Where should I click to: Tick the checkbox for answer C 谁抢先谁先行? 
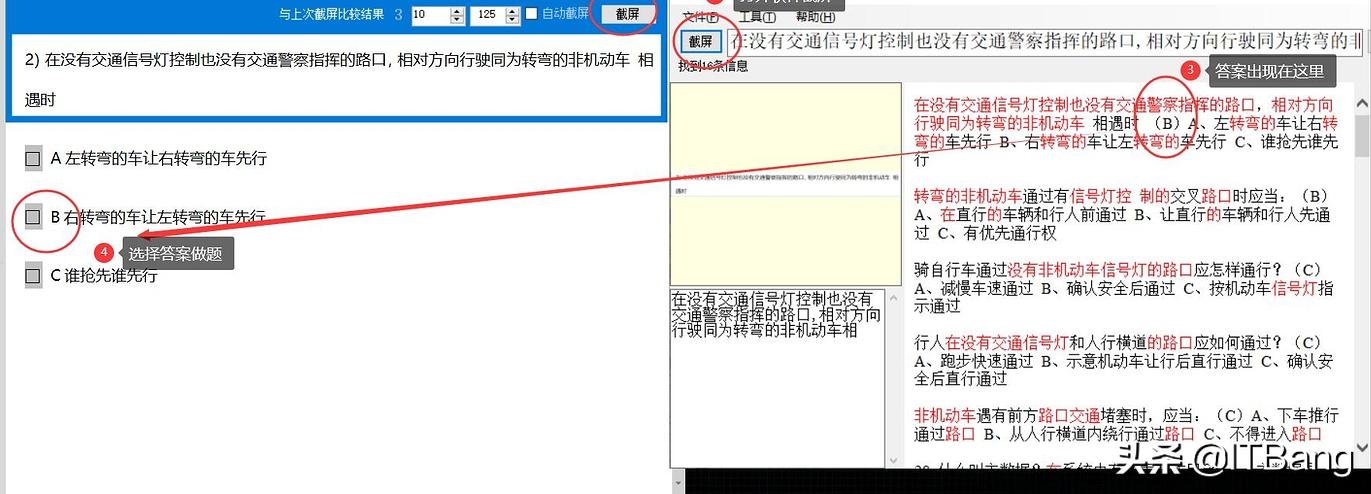(x=33, y=276)
